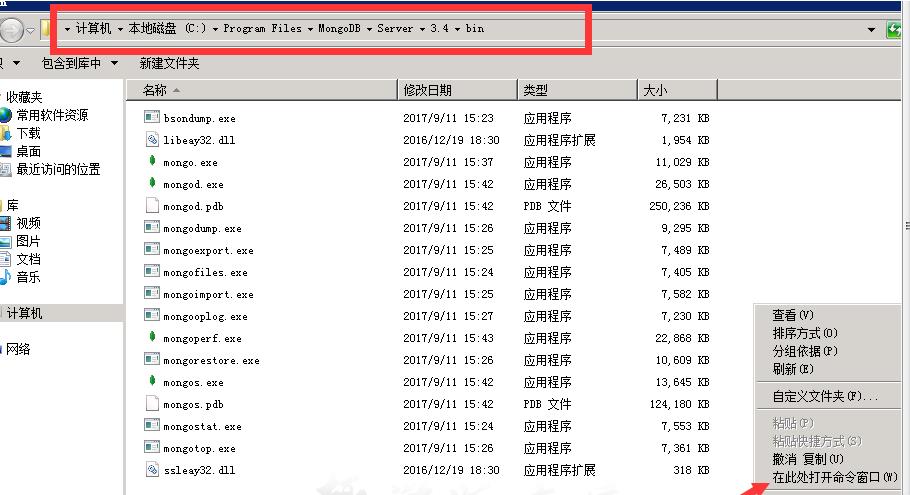The image size is (910, 495).
Task: Select the mongoexport.exe file icon
Action: (x=151, y=250)
